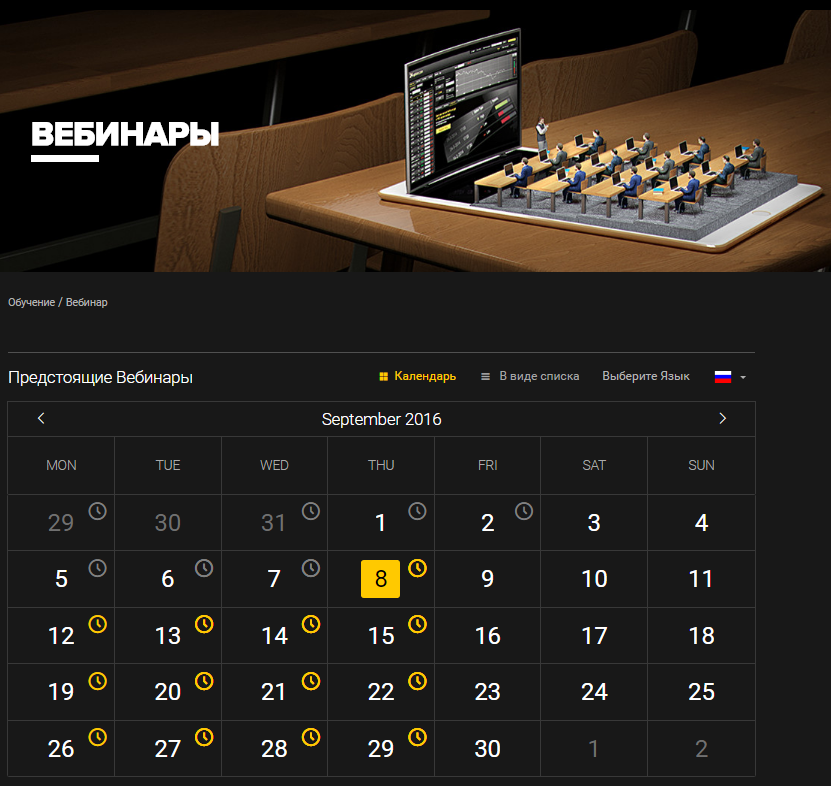Open the webinar clock icon on September 15
This screenshot has height=786, width=831.
[x=418, y=624]
